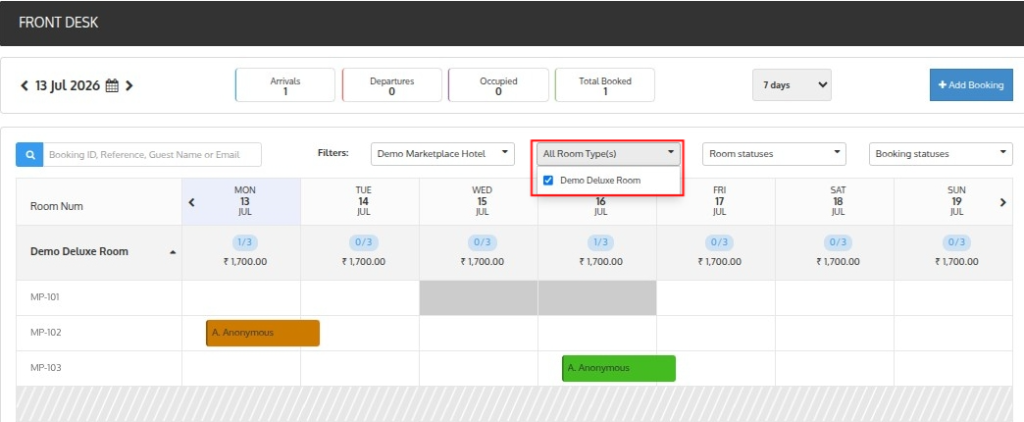This screenshot has width=1024, height=422.
Task: Click the MP-101 blocked grey cell
Action: click(x=538, y=298)
